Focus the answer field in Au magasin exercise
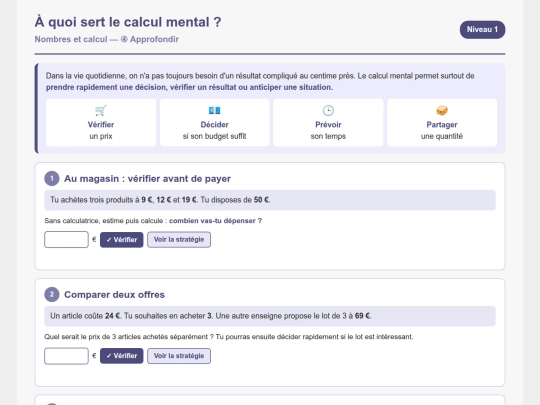540x405 pixels. tap(66, 240)
